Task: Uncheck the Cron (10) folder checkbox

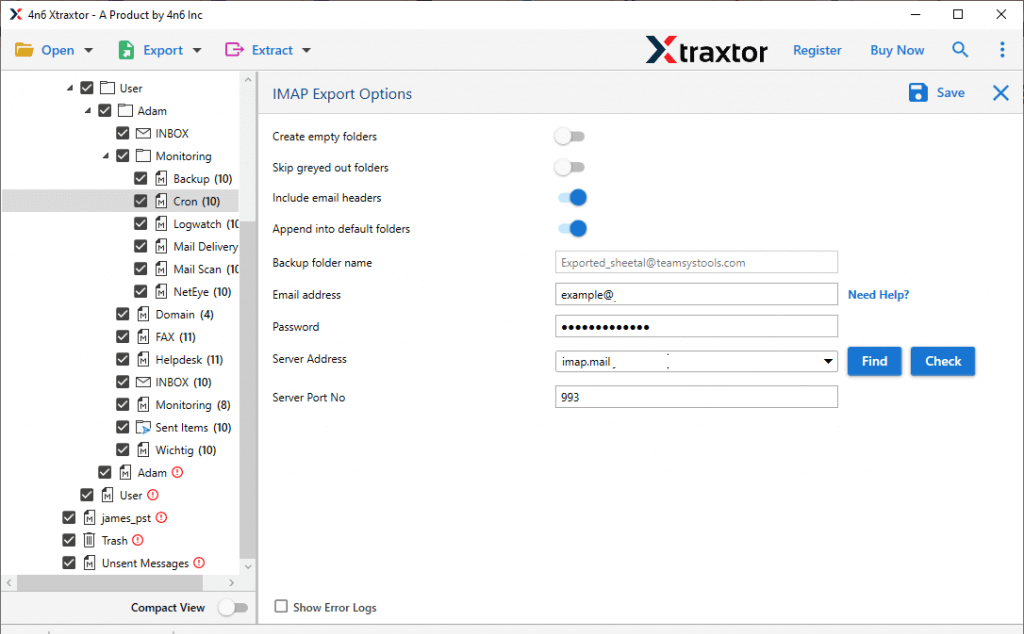Action: coord(140,200)
